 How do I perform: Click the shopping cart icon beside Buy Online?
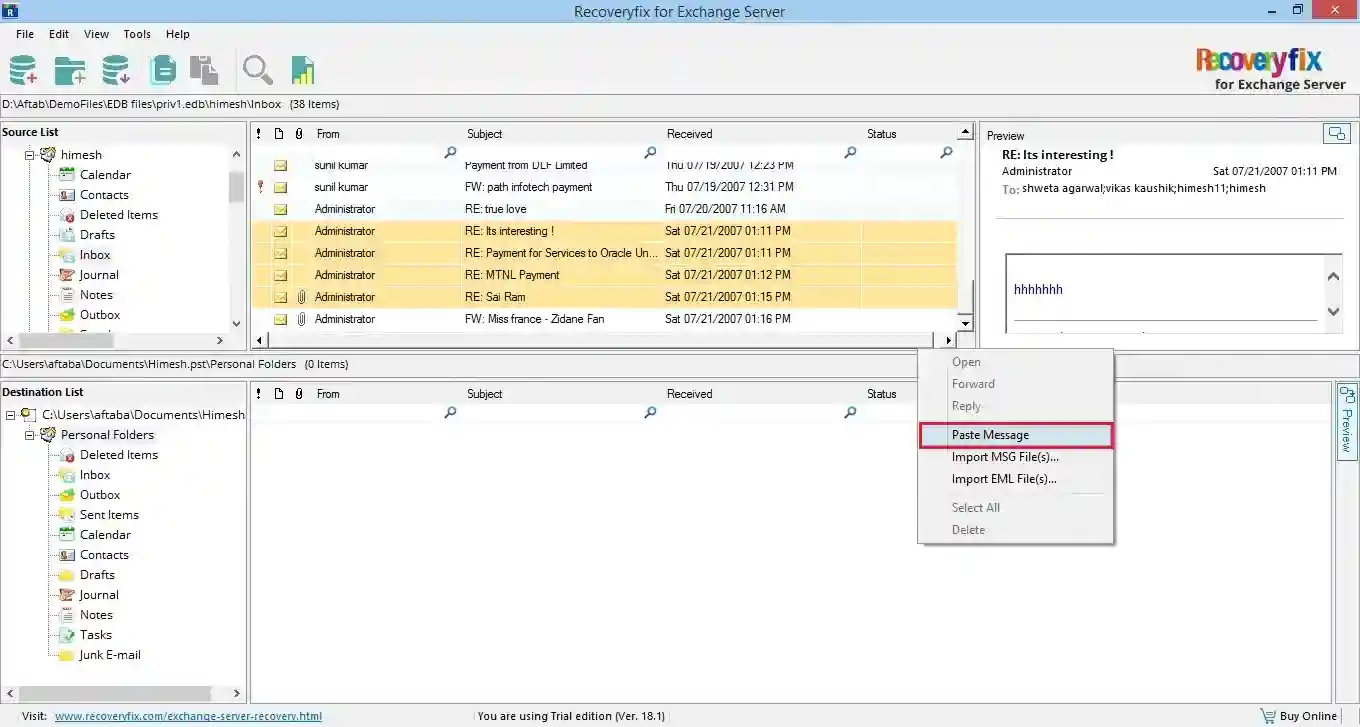click(1268, 716)
